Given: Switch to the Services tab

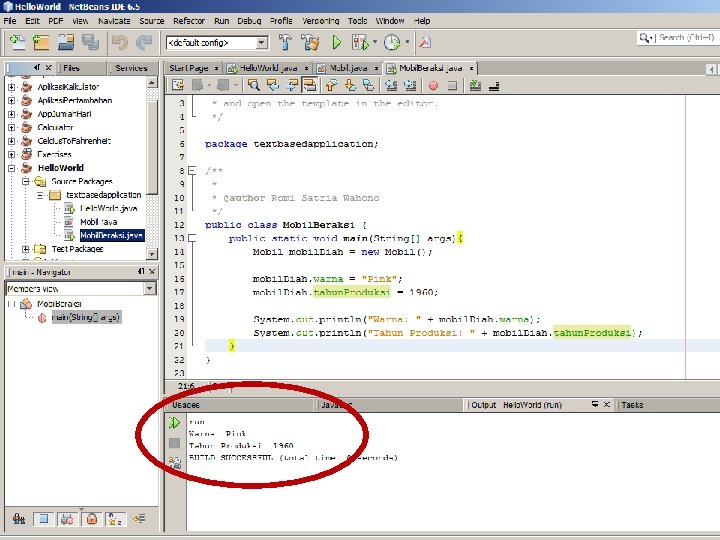Looking at the screenshot, I should click(130, 68).
